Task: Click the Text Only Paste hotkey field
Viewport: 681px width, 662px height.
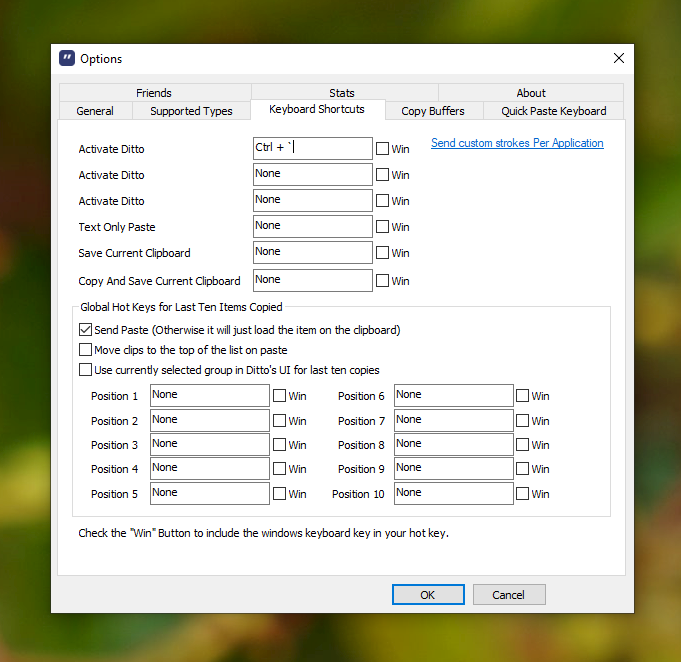Action: coord(313,226)
